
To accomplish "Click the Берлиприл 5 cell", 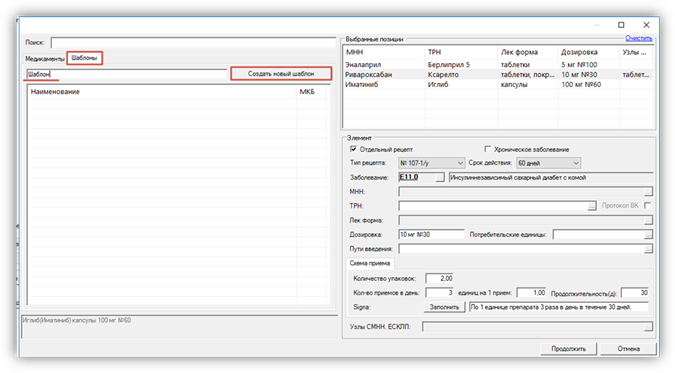I will (449, 65).
